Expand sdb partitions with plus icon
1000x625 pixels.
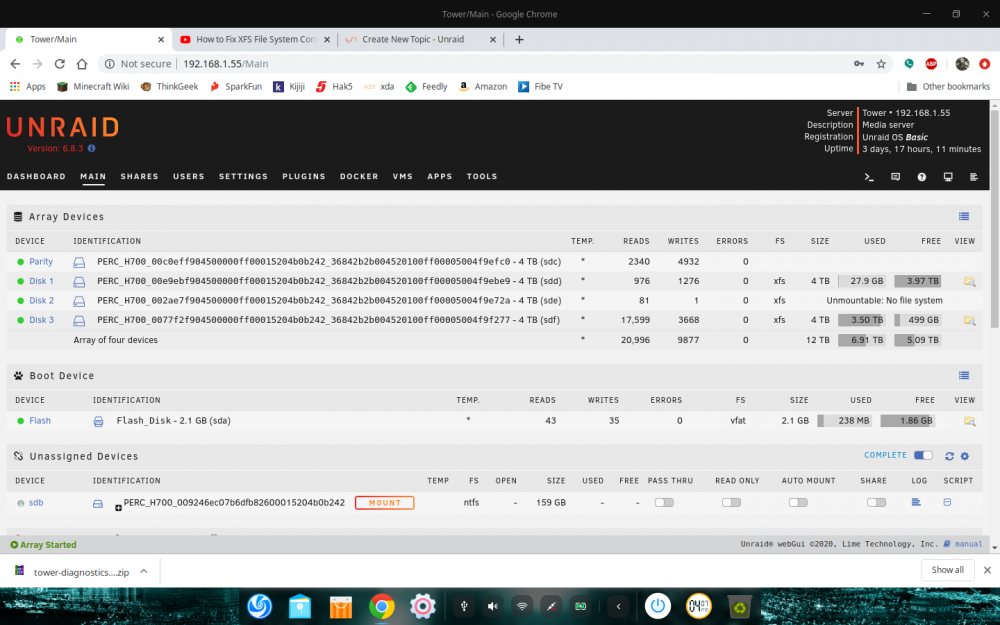(x=118, y=508)
